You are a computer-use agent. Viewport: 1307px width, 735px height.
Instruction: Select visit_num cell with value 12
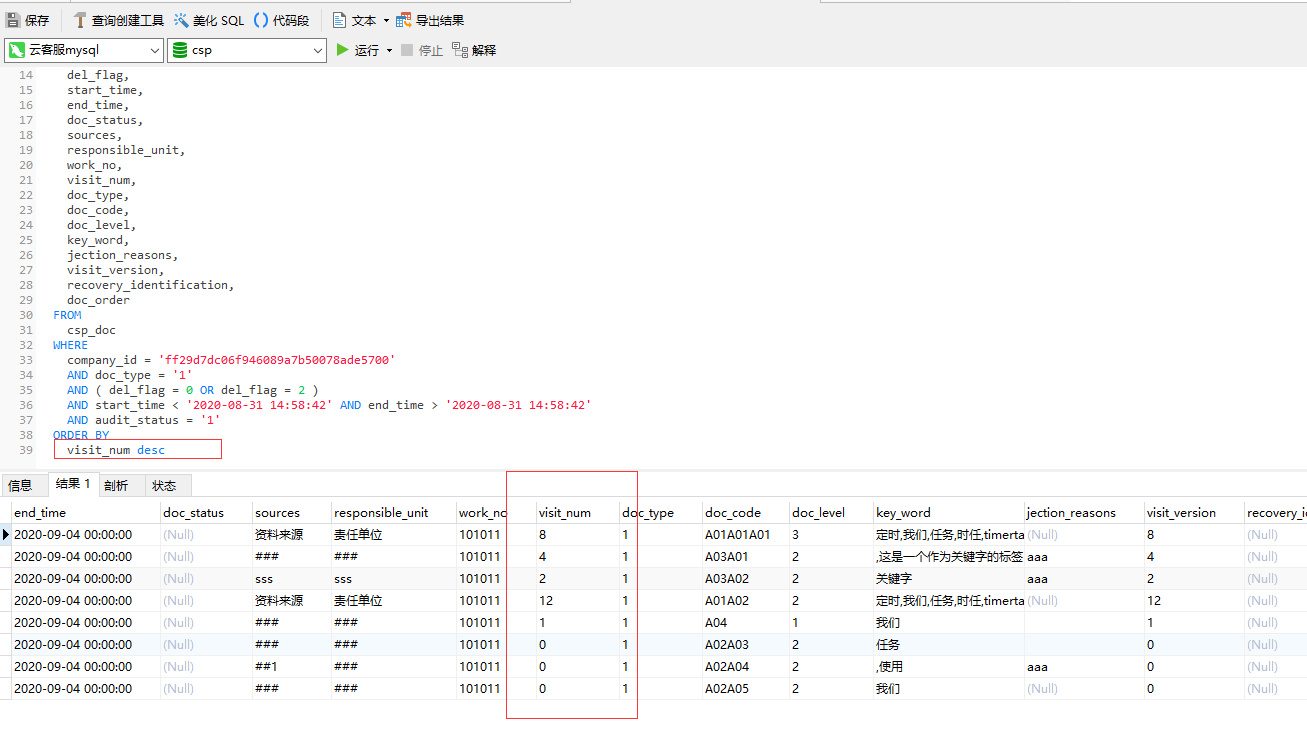coord(578,600)
